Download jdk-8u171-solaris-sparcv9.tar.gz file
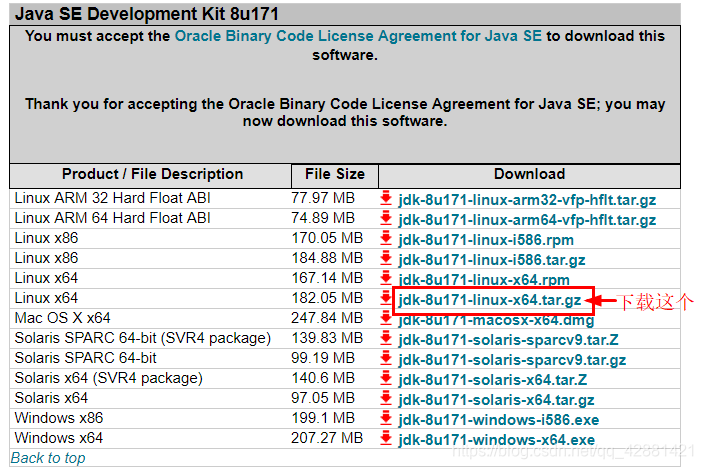This screenshot has width=703, height=469. click(512, 360)
